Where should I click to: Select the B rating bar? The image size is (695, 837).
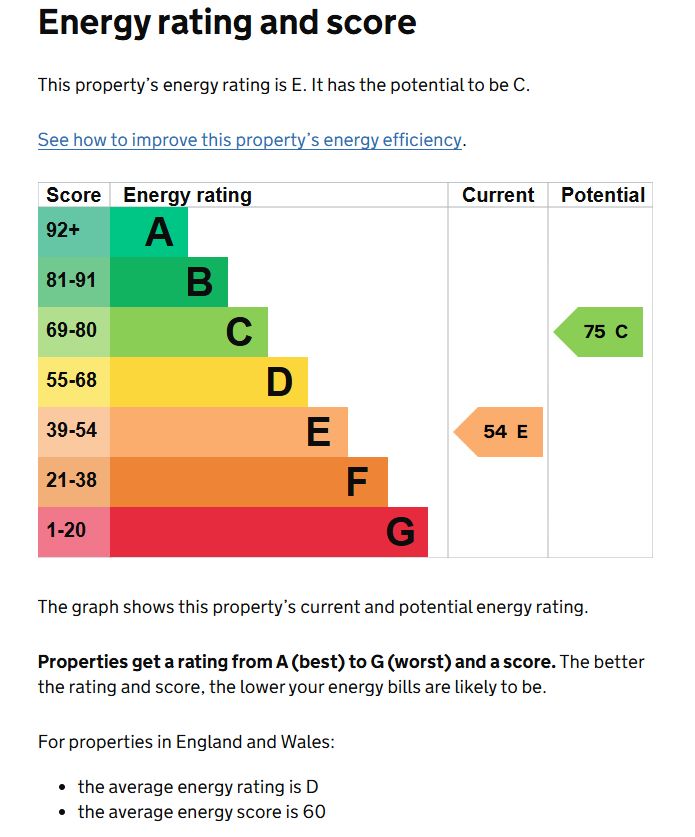pos(169,282)
